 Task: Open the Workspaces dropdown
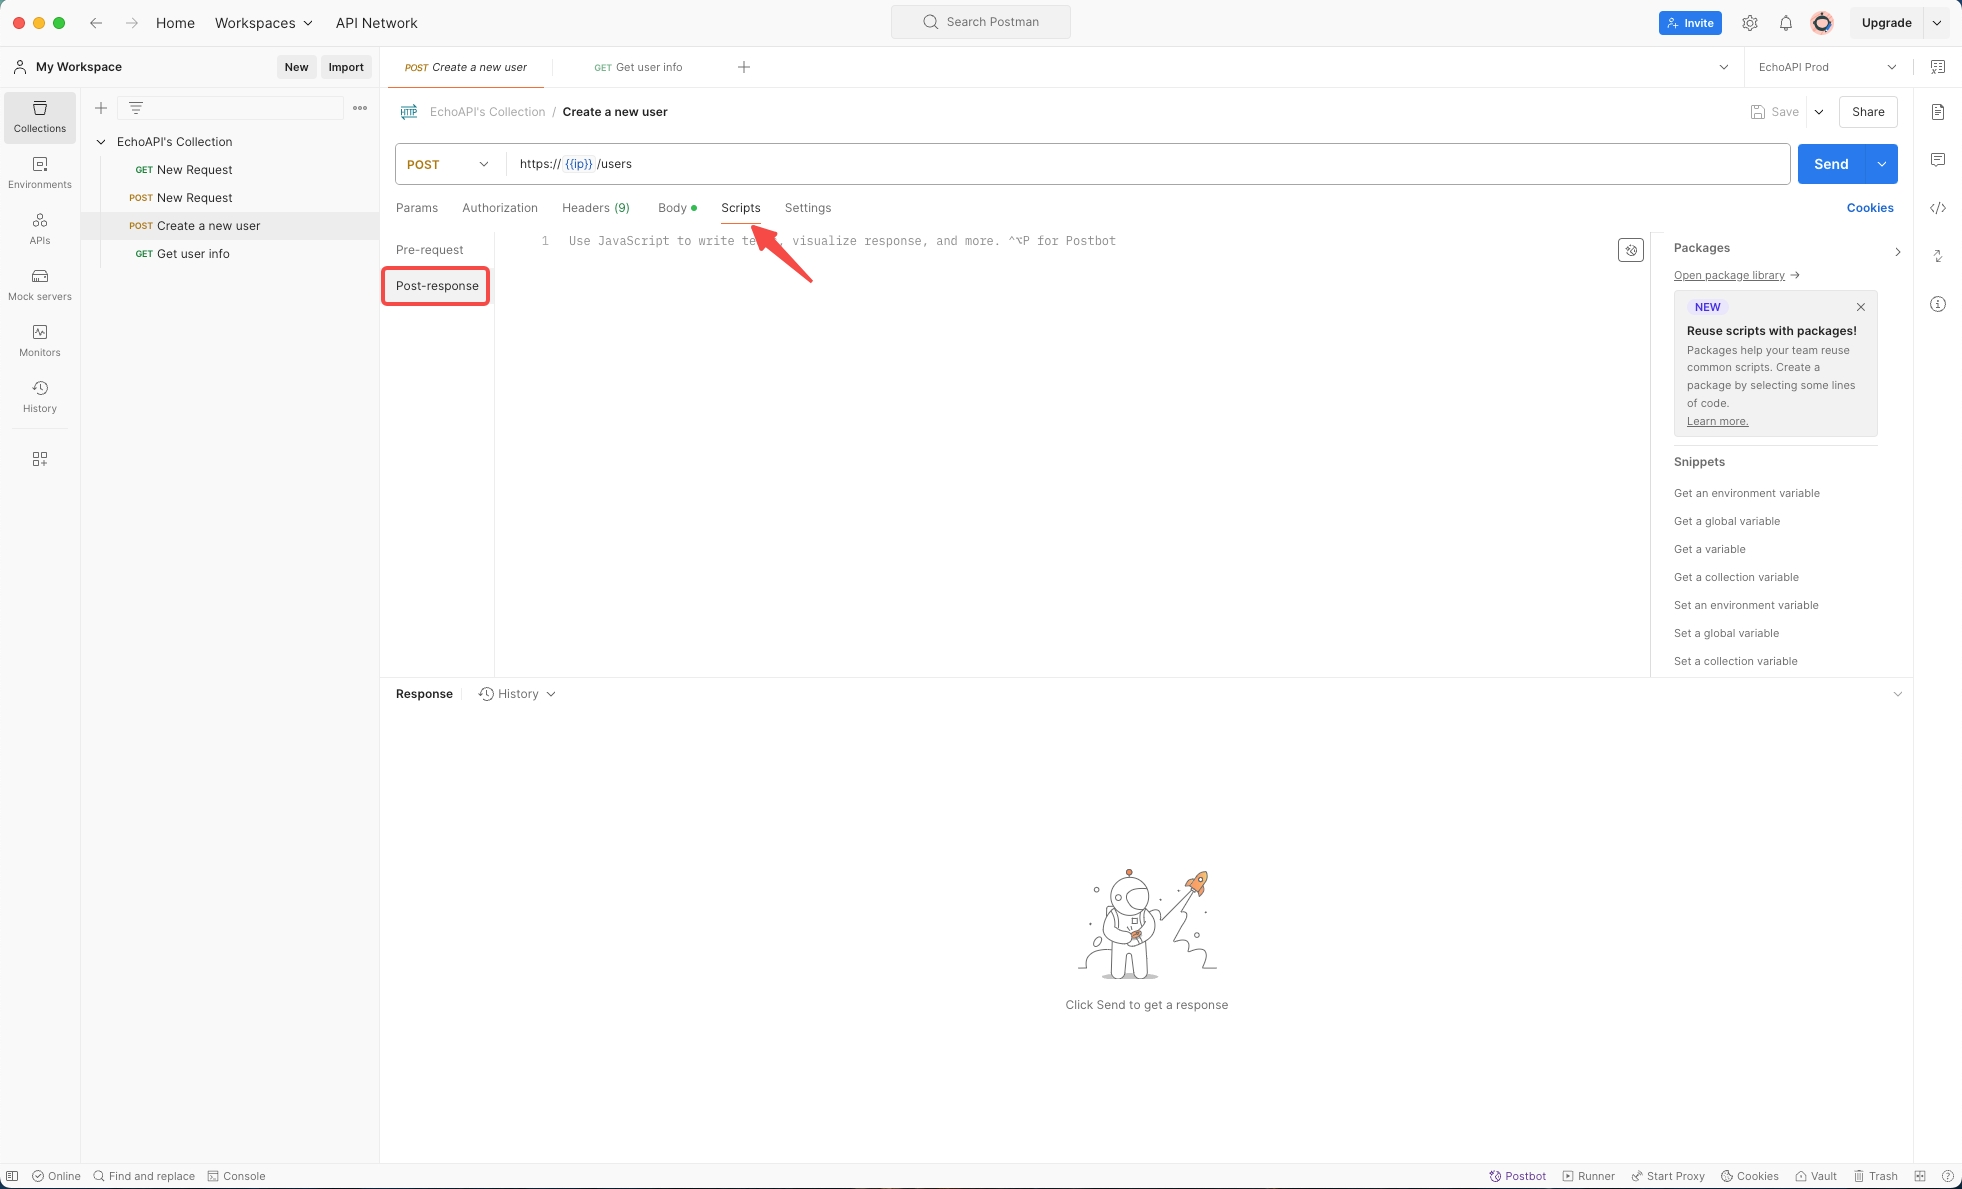[x=264, y=23]
